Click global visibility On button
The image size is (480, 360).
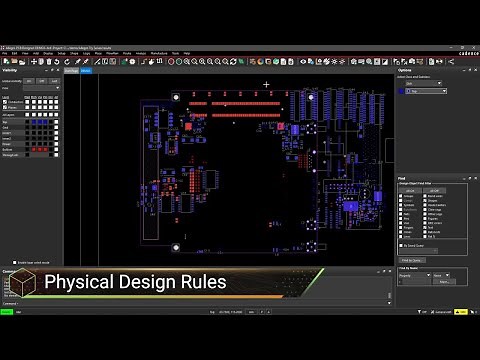tap(29, 81)
